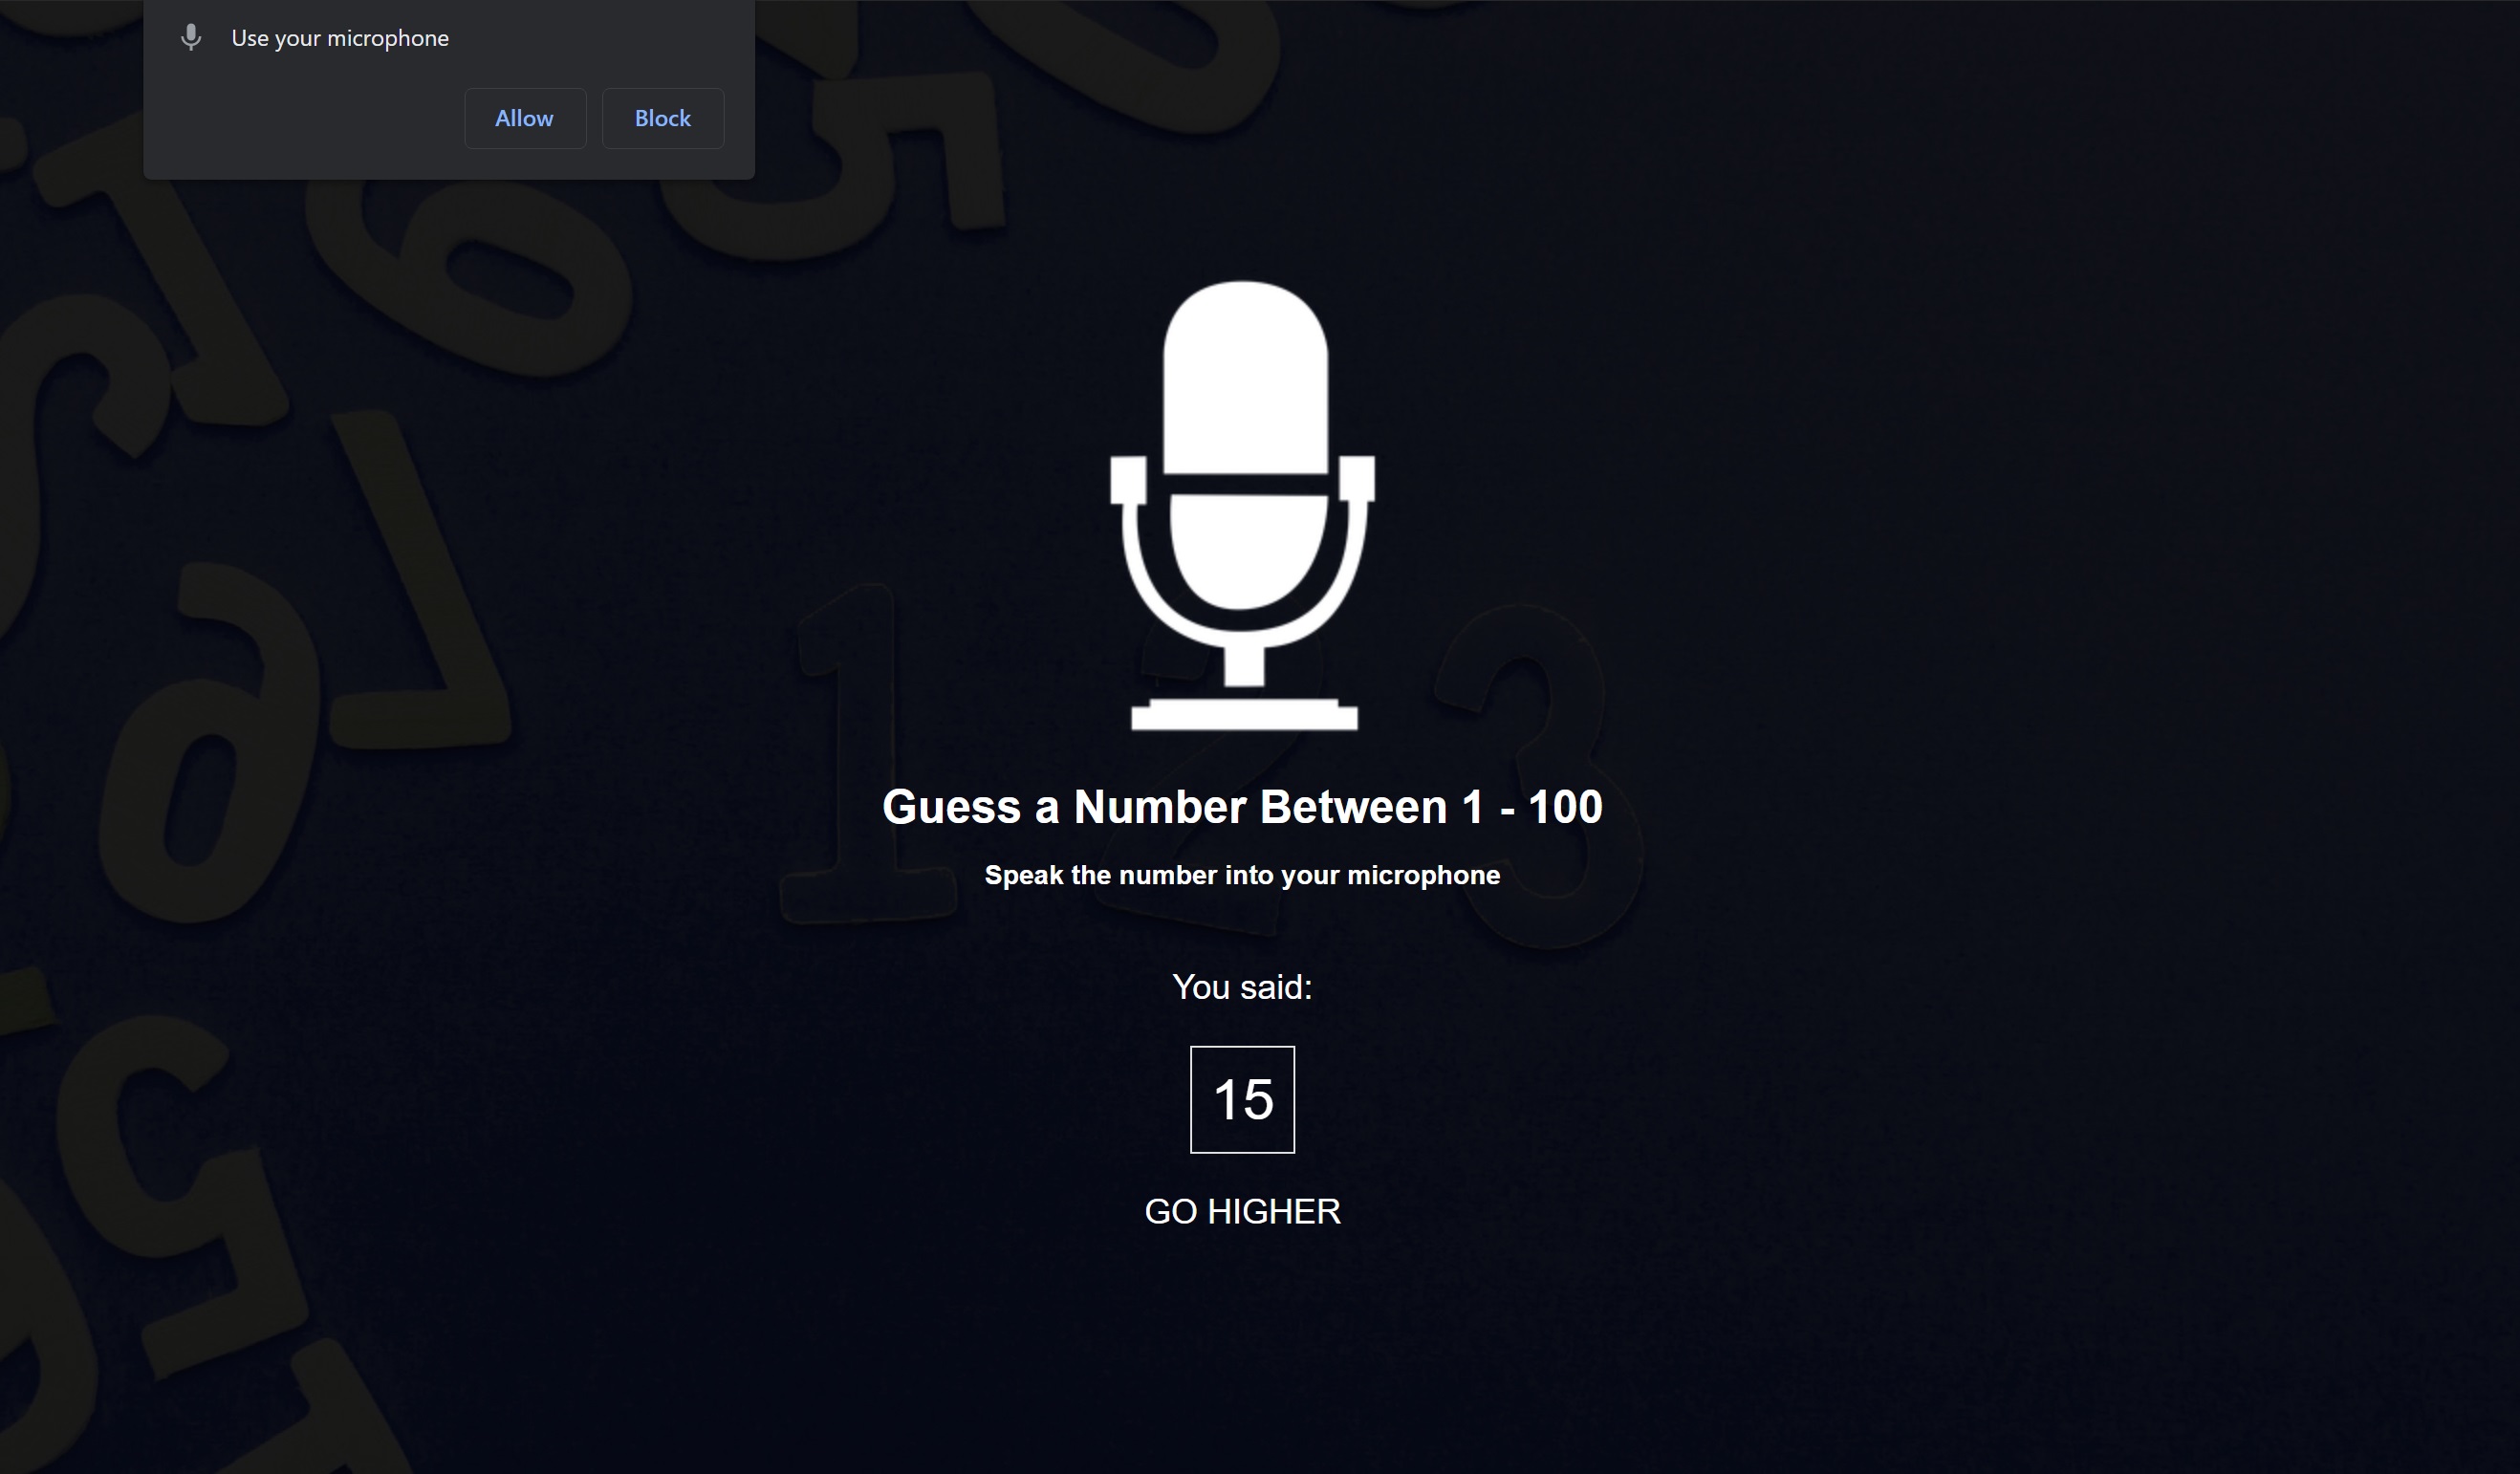Click 'Speak the number into your microphone' text
Viewport: 2520px width, 1474px height.
click(x=1242, y=875)
